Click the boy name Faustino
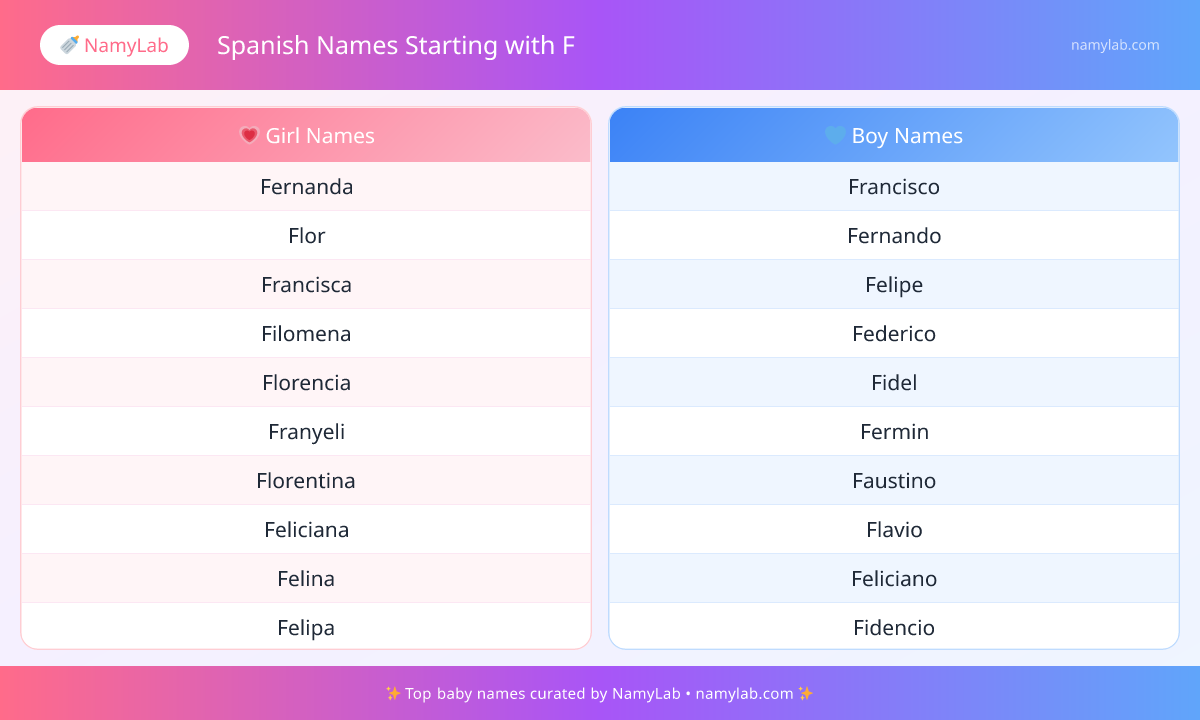 [894, 481]
